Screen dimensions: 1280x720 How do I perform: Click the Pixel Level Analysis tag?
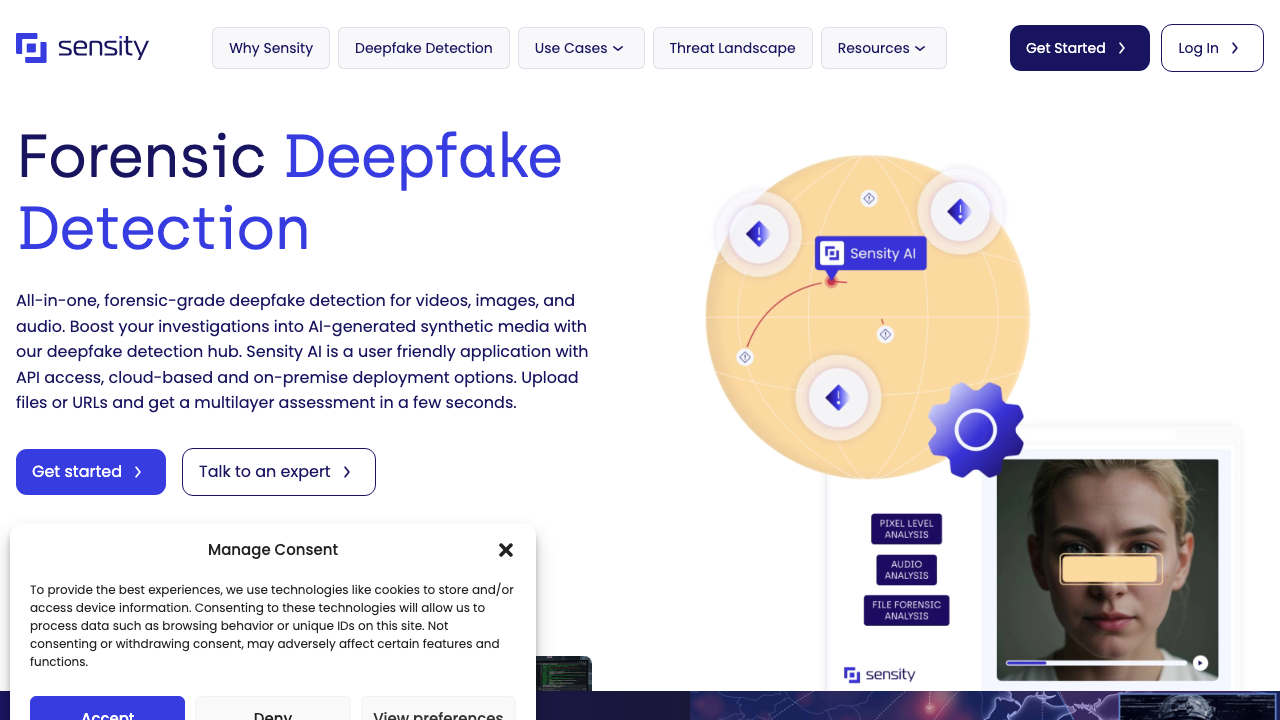coord(907,529)
